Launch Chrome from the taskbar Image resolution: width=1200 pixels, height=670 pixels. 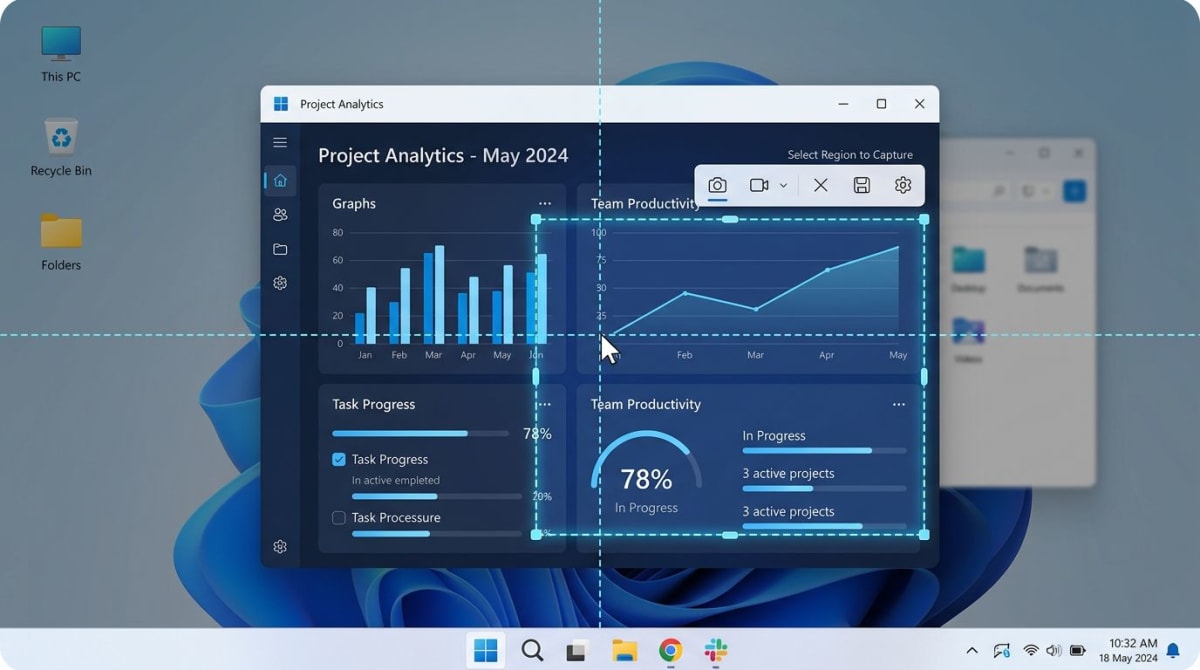(x=670, y=651)
